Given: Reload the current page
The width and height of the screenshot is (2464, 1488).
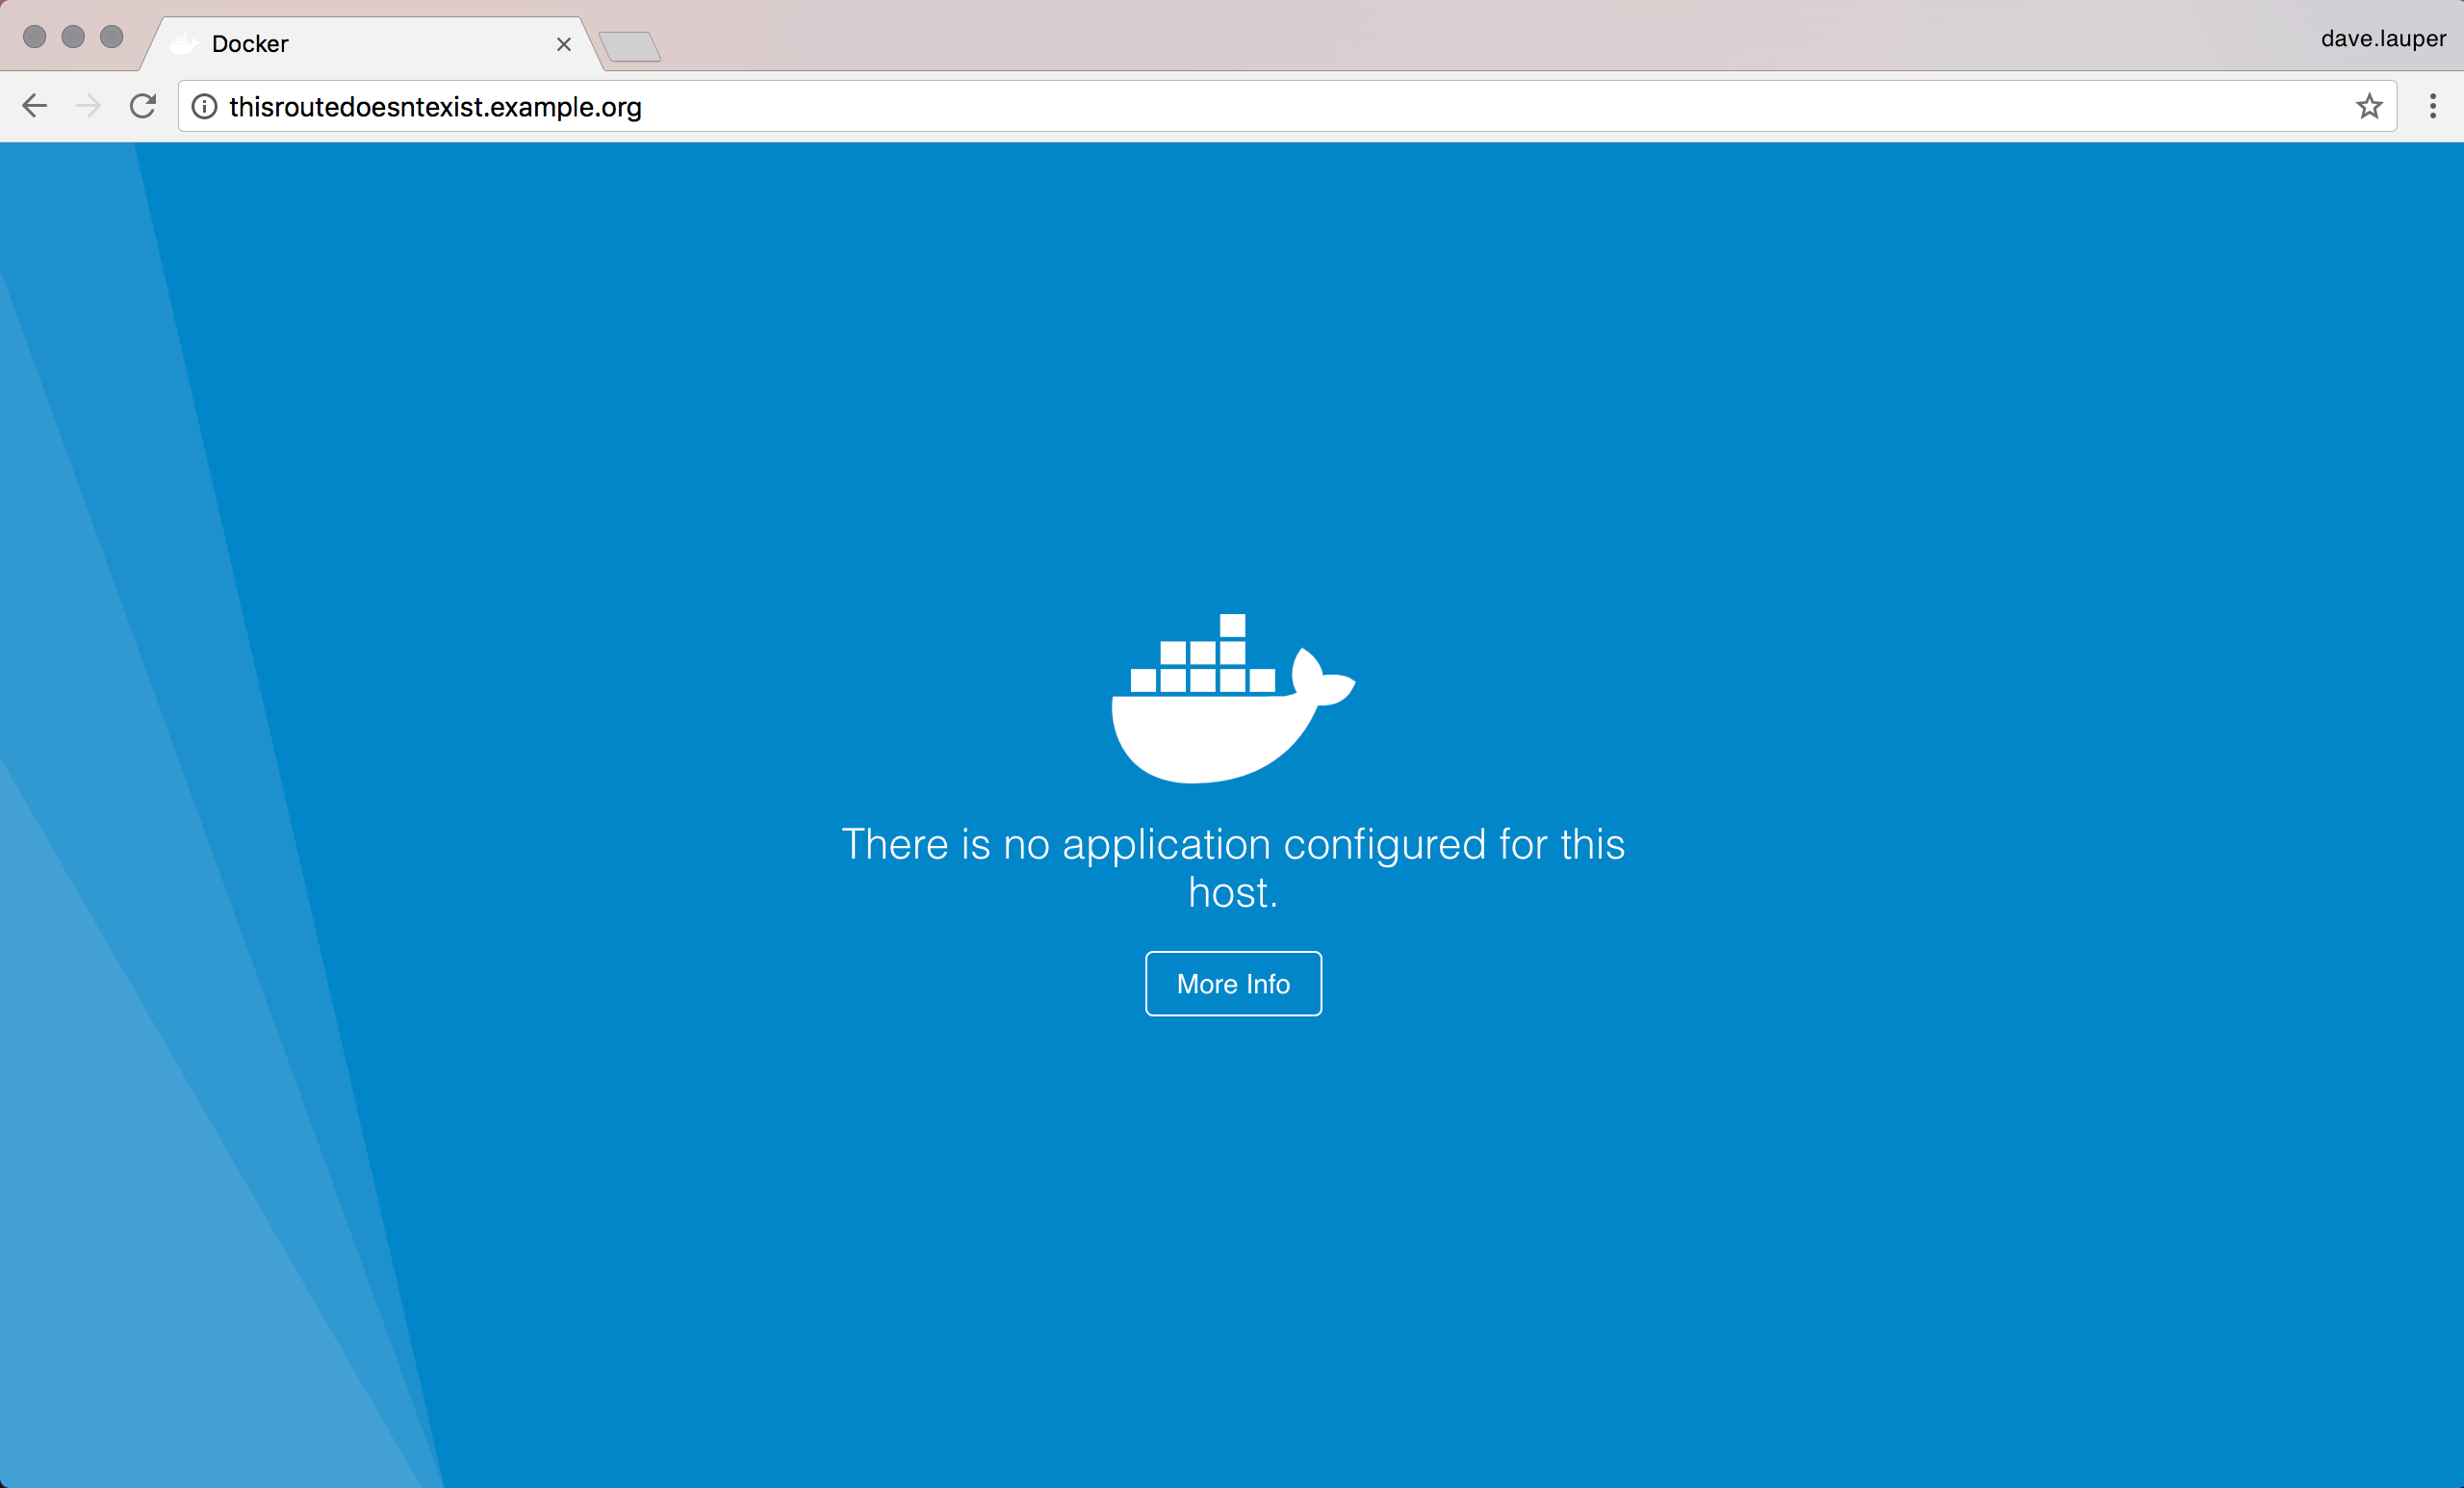Looking at the screenshot, I should (x=143, y=106).
